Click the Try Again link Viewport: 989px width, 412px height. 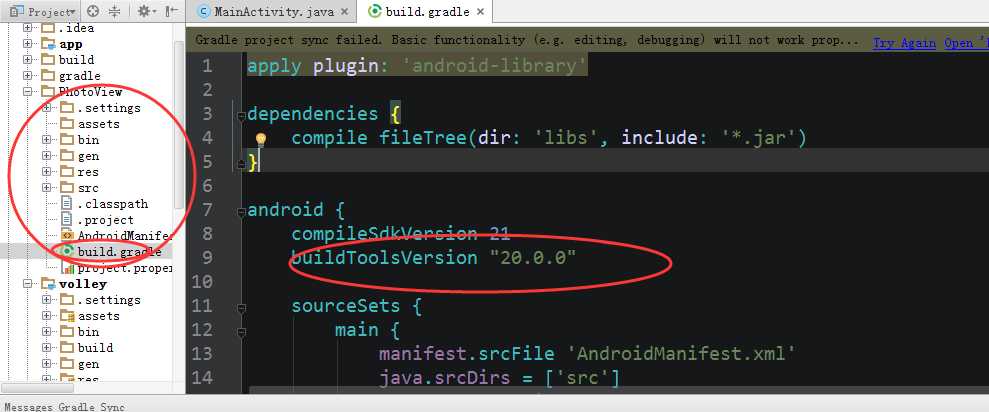tap(904, 42)
